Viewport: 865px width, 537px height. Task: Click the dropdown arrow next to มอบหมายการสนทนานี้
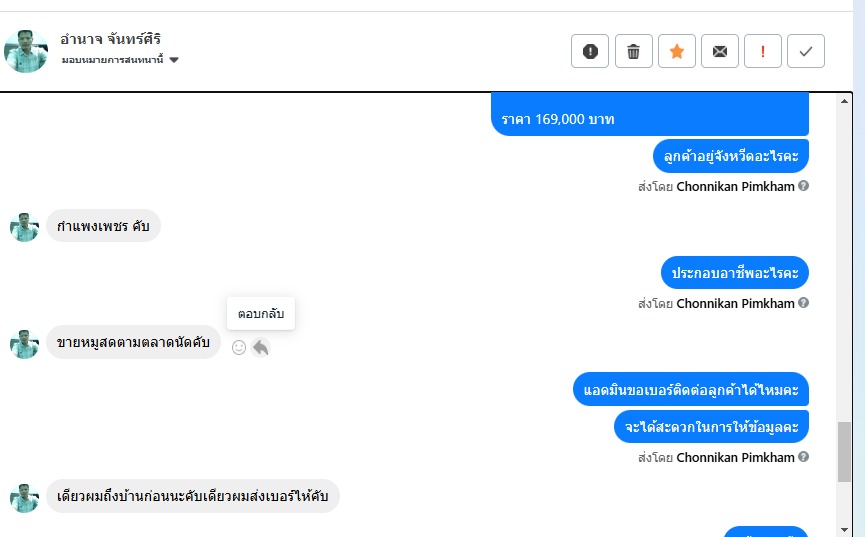coord(174,60)
